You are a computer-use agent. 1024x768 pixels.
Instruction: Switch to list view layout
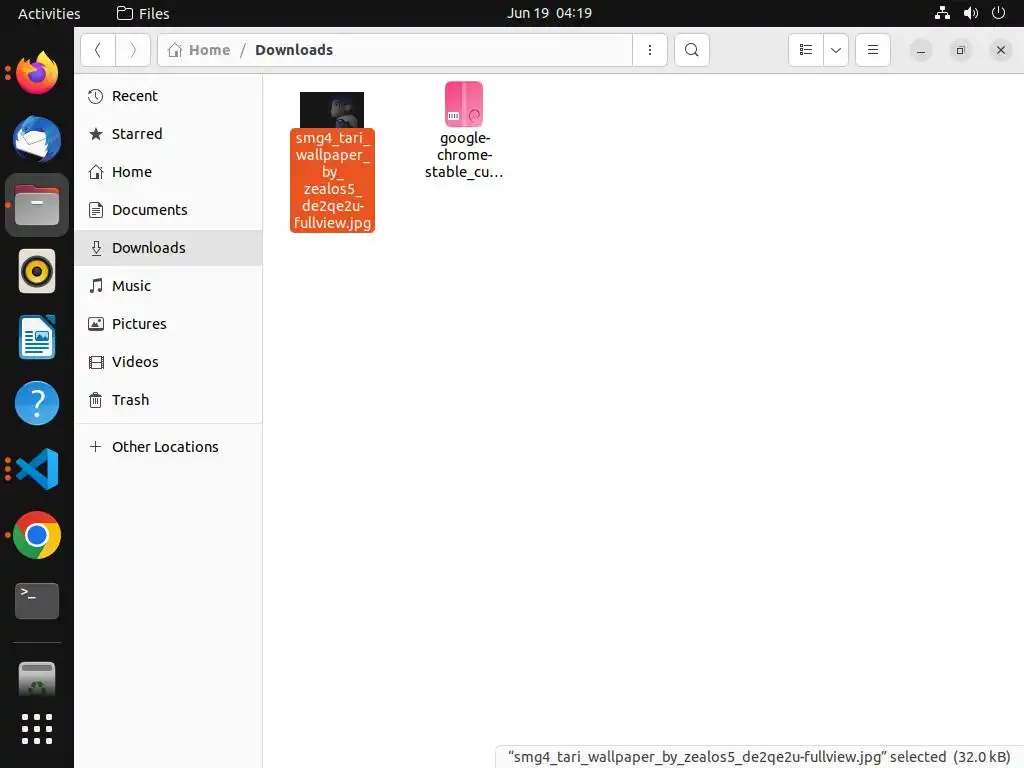(x=806, y=50)
